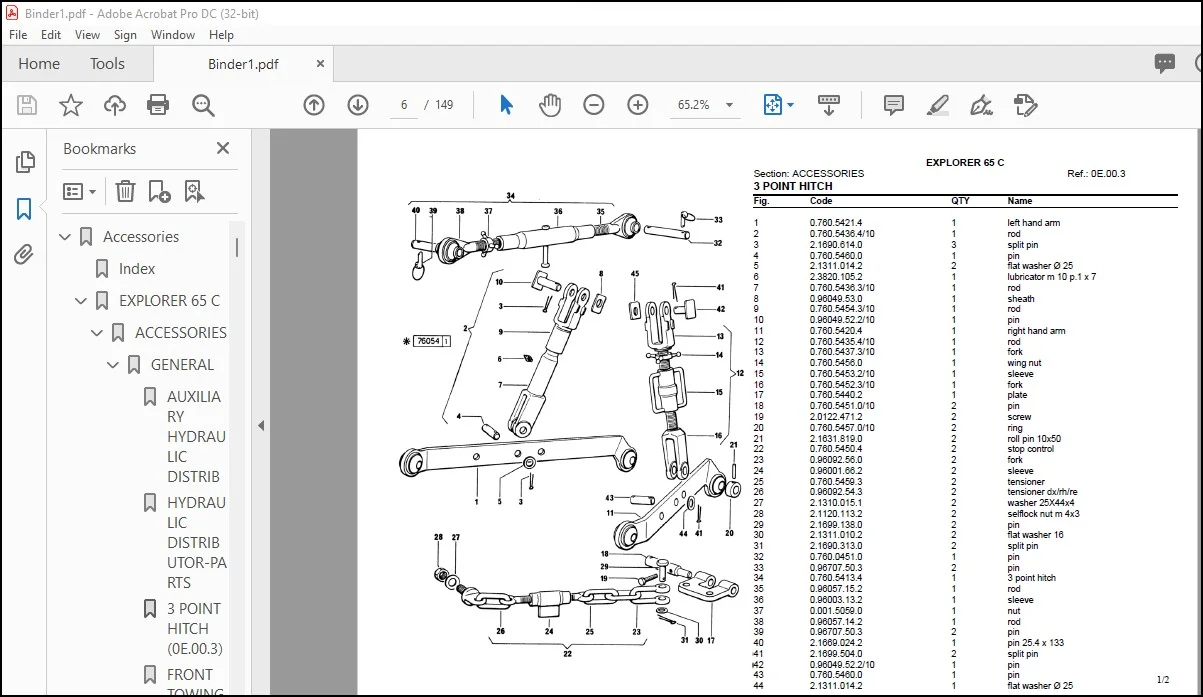Open the comments chat icon at top right
The height and width of the screenshot is (697, 1203).
tap(1165, 64)
